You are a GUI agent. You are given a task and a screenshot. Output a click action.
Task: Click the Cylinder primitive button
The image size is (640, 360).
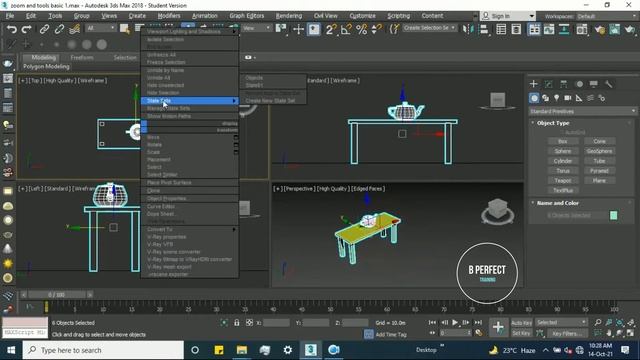(x=563, y=161)
